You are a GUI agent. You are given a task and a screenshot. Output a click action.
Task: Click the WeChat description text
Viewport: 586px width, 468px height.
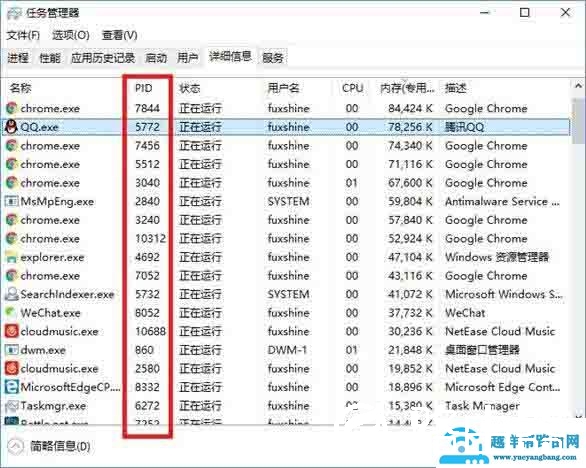tap(465, 313)
